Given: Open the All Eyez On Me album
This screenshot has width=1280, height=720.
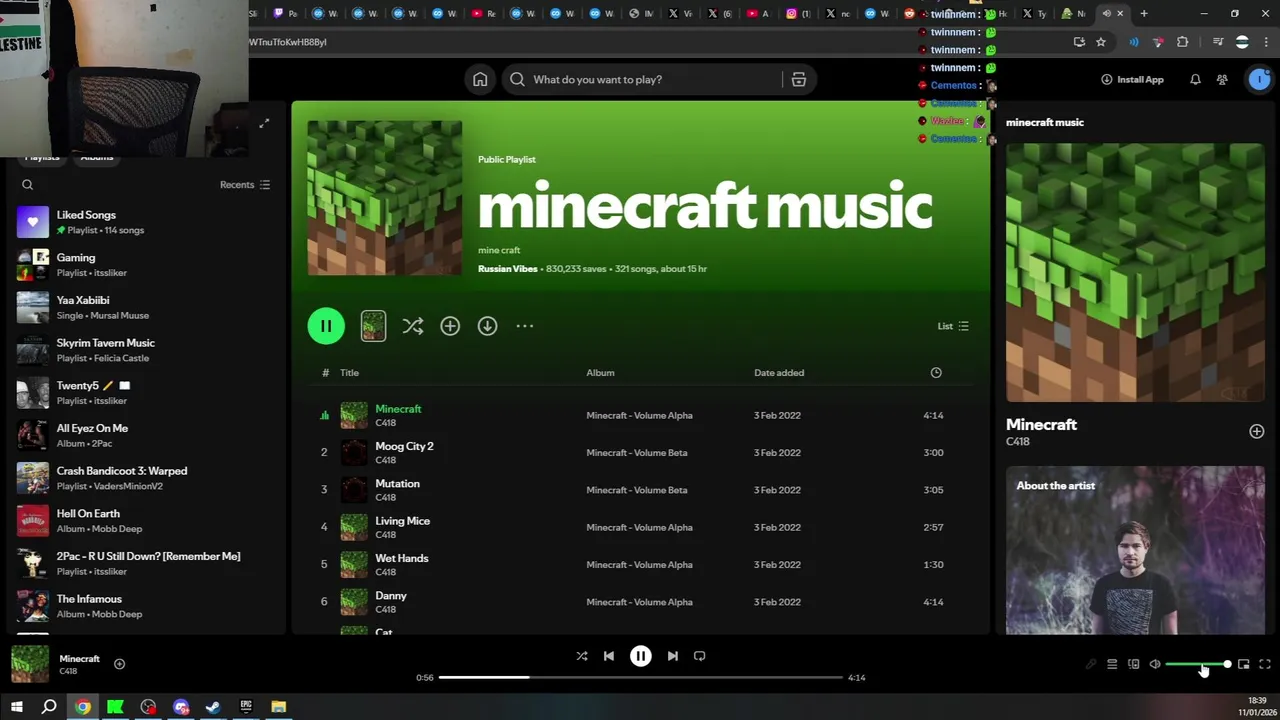Looking at the screenshot, I should coord(145,435).
